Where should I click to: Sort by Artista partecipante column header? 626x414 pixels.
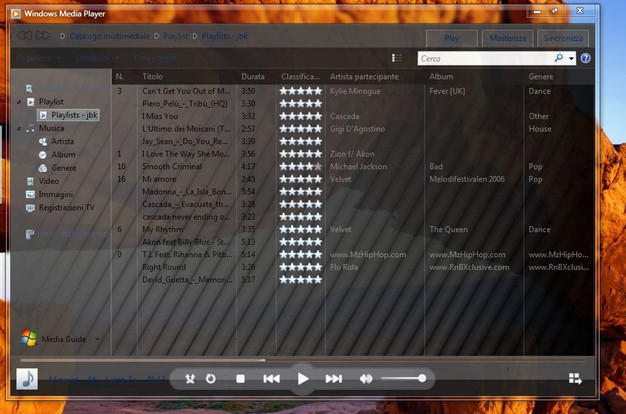pyautogui.click(x=364, y=76)
